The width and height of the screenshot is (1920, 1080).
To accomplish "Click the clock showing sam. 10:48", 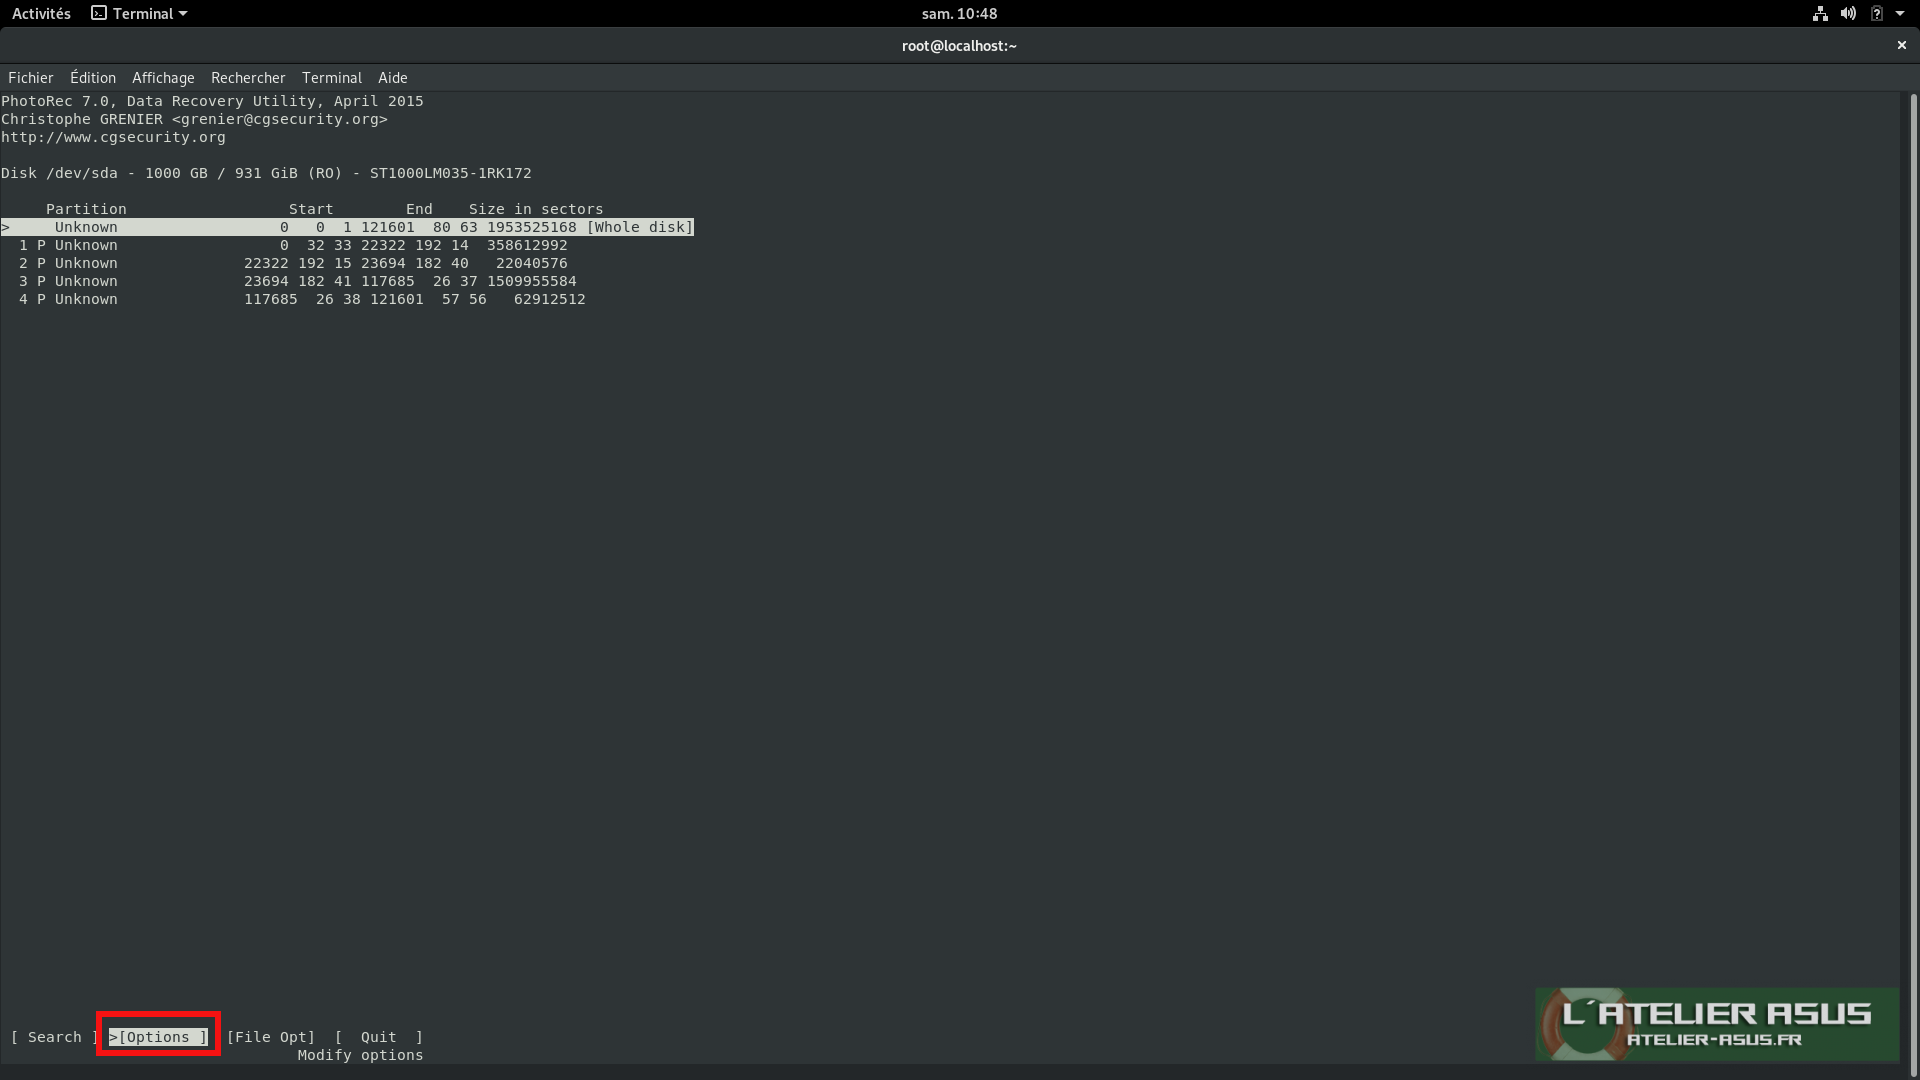I will point(959,13).
